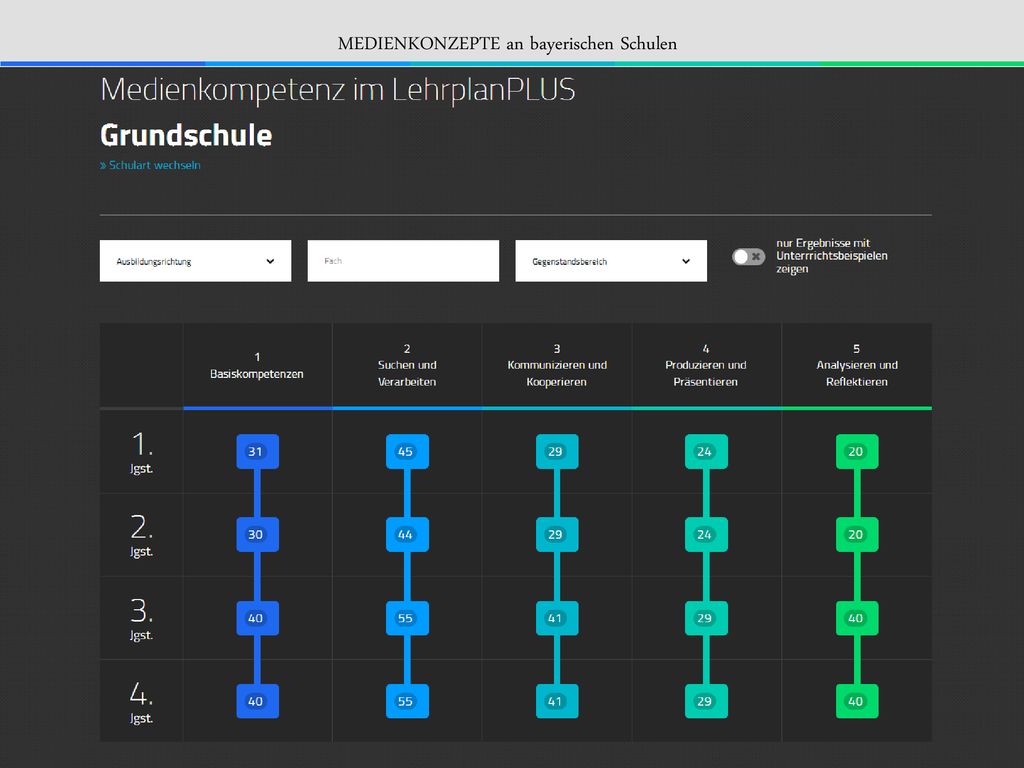Click badge 40 for 4. Jgst. Analysieren

pyautogui.click(x=857, y=701)
